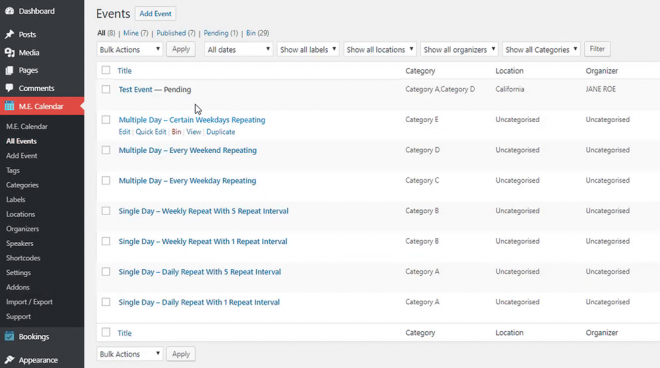Image resolution: width=660 pixels, height=368 pixels.
Task: Click the Bookings icon in sidebar
Action: tap(9, 336)
